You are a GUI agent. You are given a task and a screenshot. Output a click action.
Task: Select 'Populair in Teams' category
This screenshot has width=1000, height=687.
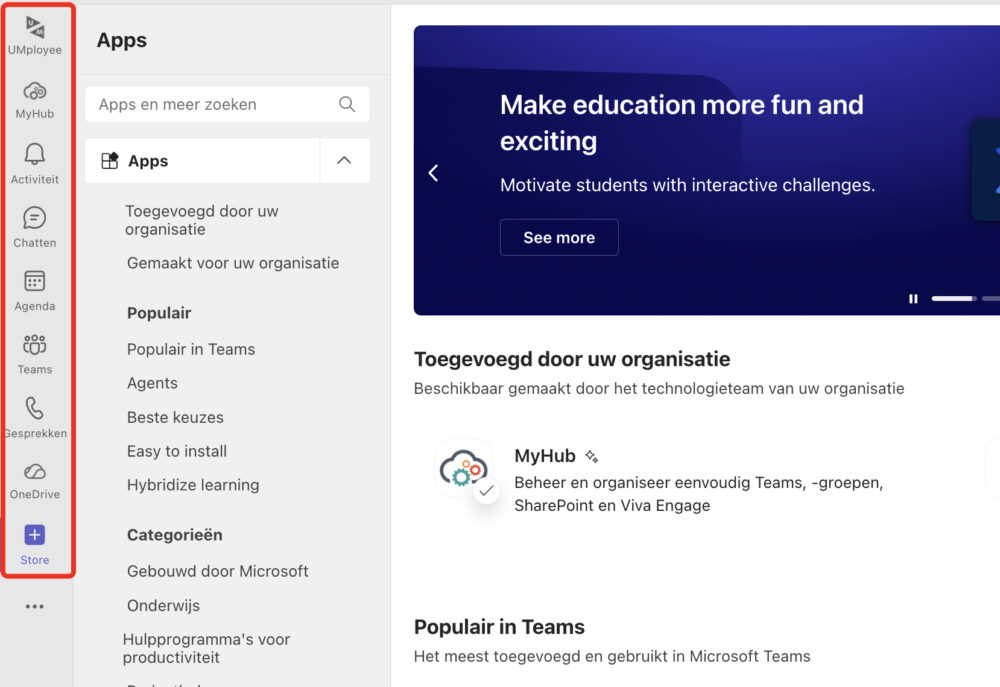pyautogui.click(x=191, y=349)
